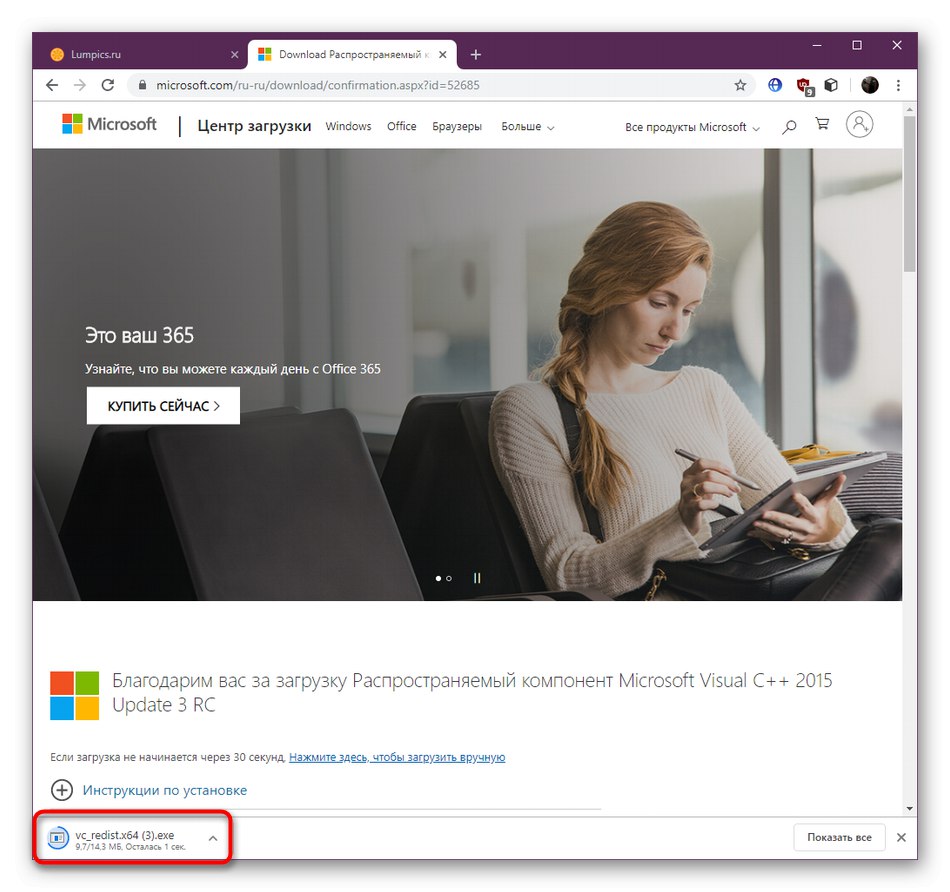Expand Все продукты Microsoft dropdown
The image size is (950, 892).
[693, 127]
